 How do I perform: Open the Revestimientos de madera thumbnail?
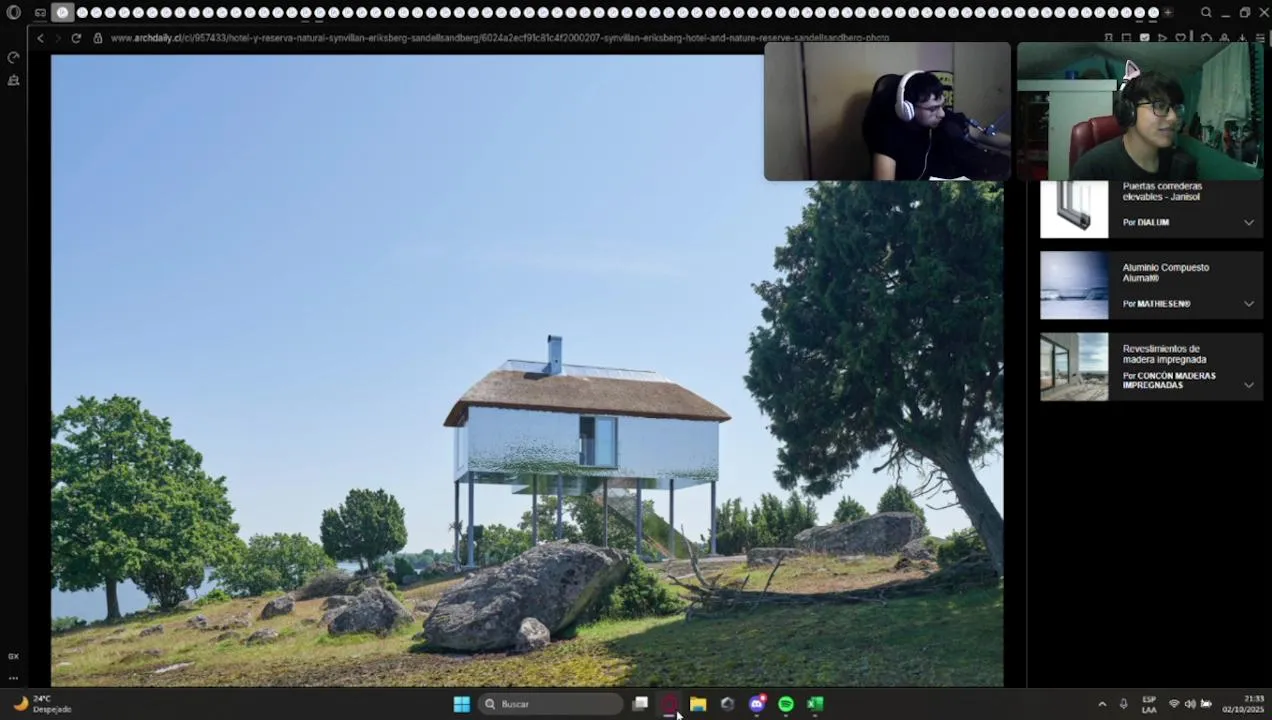tap(1074, 366)
